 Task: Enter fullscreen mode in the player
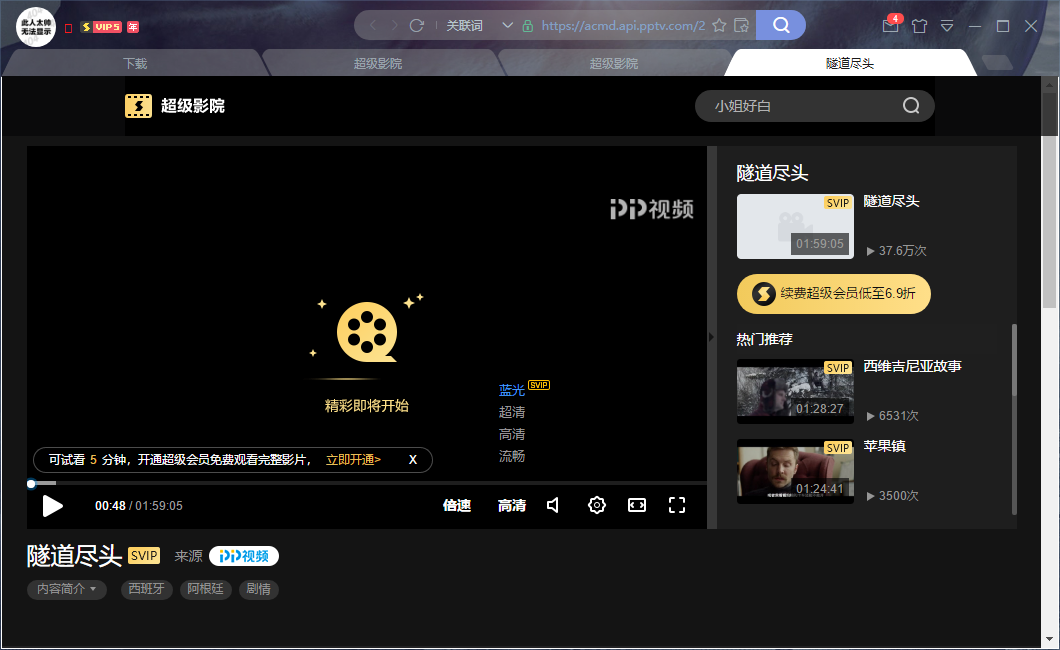677,506
